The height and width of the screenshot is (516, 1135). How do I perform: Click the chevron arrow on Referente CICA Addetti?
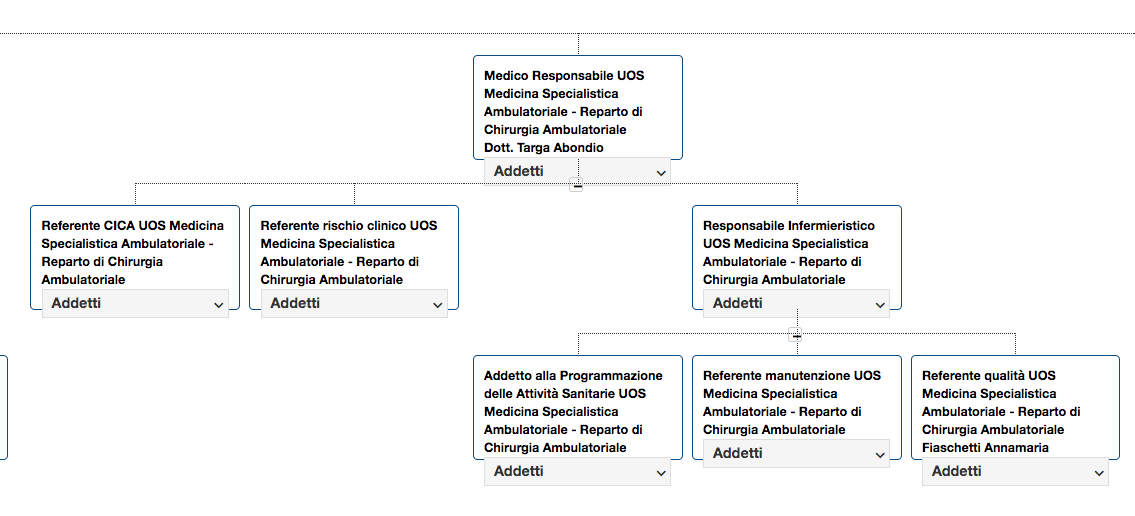219,305
